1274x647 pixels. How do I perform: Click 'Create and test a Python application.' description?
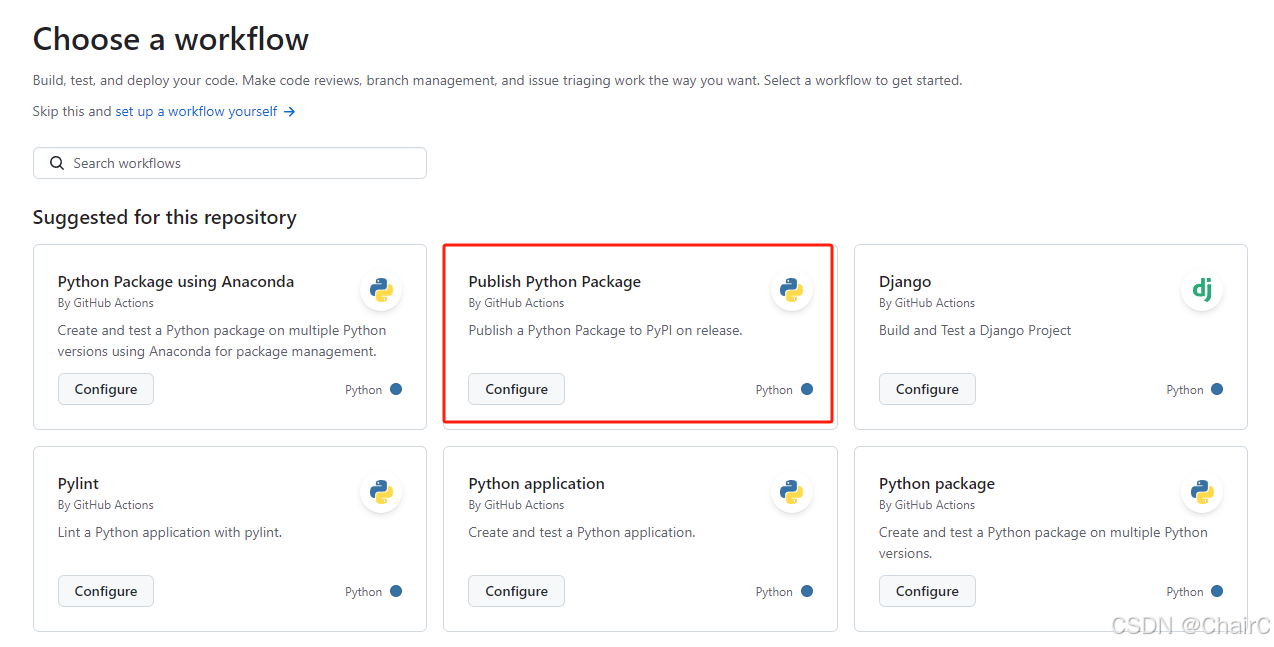coord(582,532)
